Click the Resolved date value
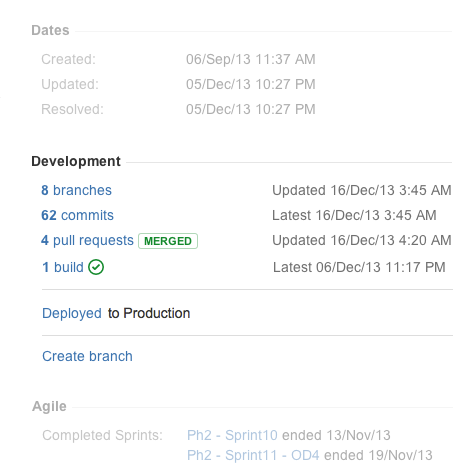Viewport: 472px width, 466px height. click(251, 109)
